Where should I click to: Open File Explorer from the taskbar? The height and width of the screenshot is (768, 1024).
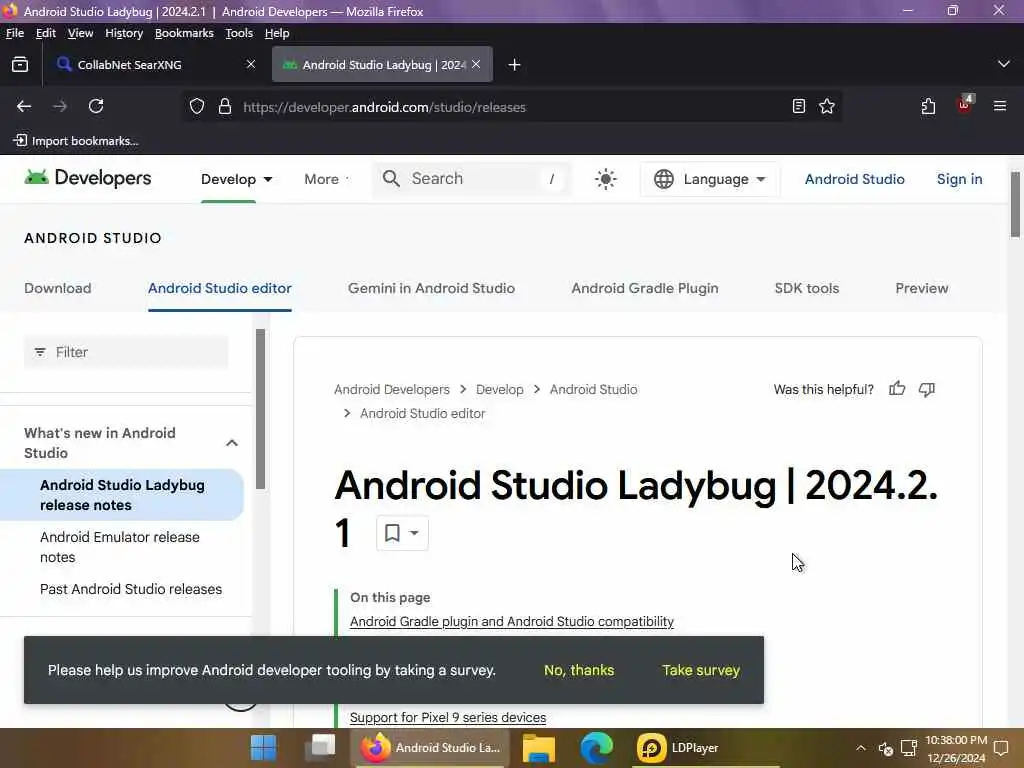click(539, 748)
